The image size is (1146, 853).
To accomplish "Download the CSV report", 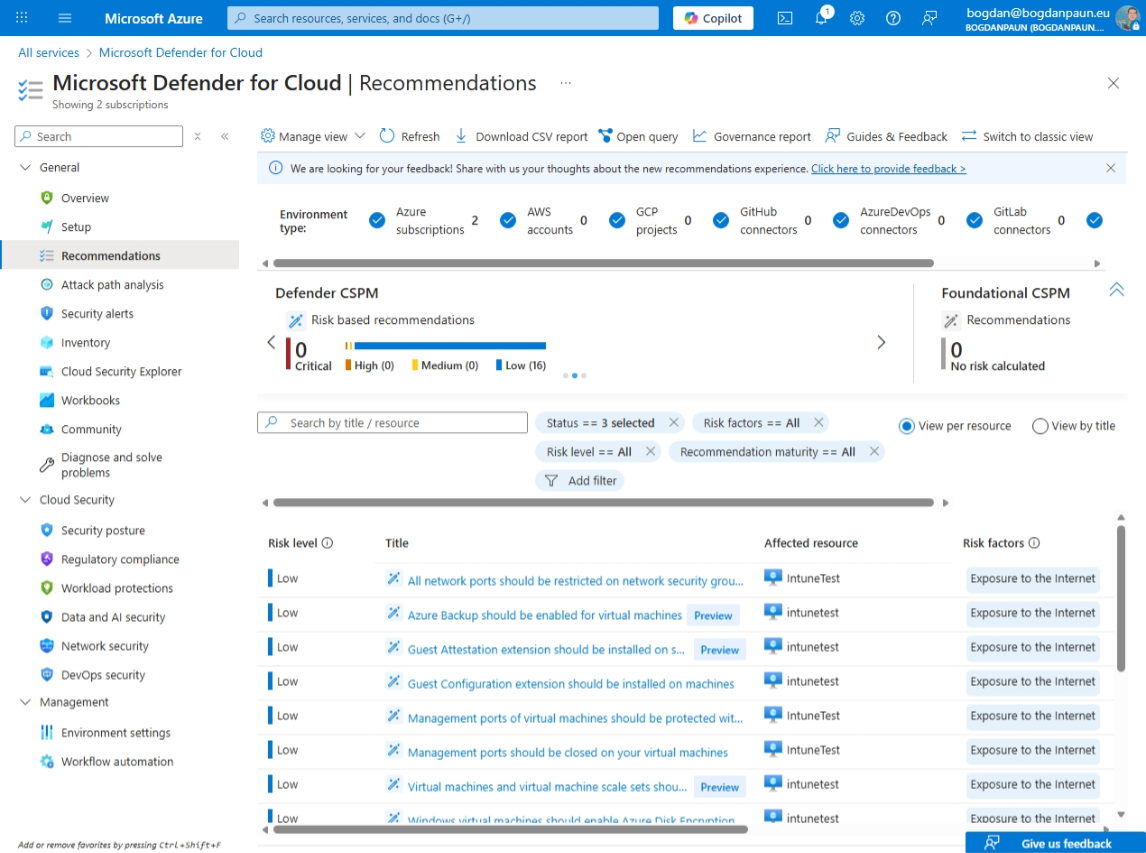I will coord(527,136).
